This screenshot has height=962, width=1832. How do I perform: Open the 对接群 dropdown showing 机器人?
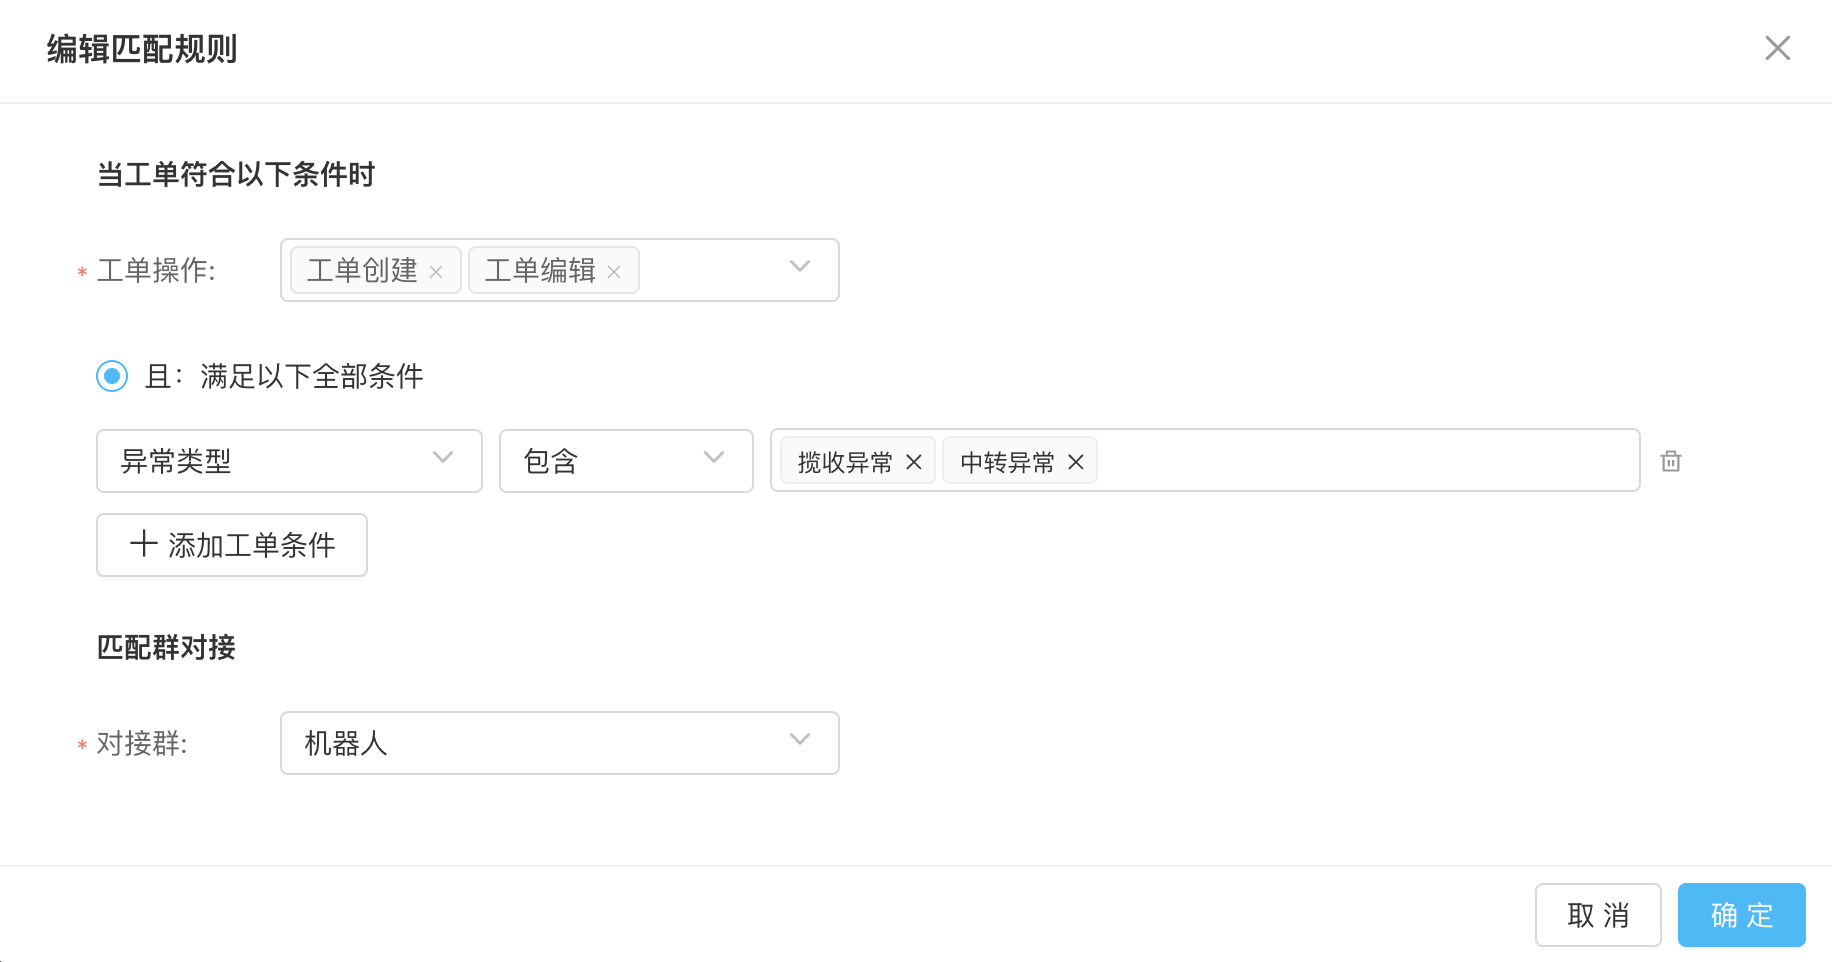560,743
